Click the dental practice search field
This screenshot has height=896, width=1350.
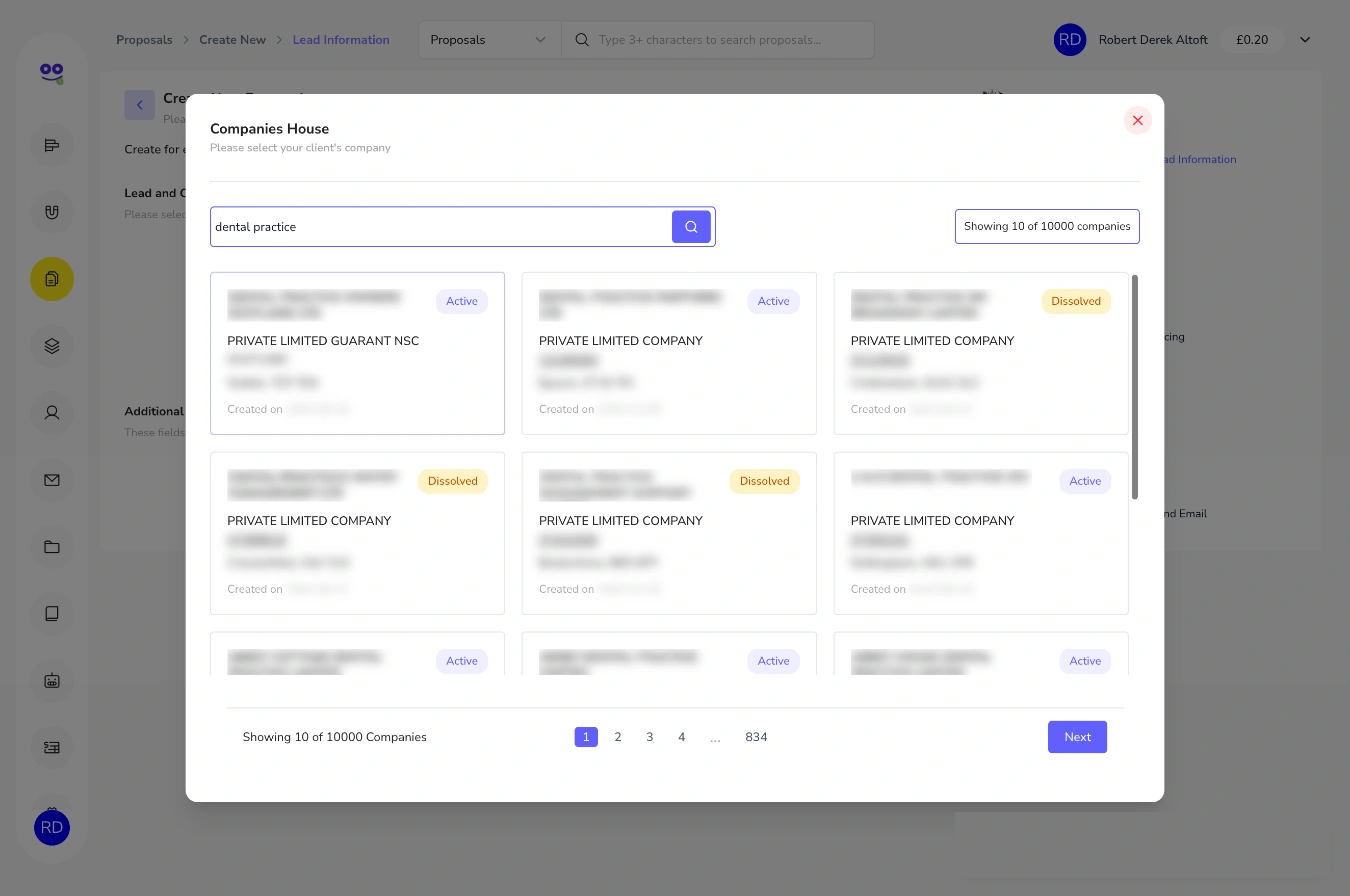pos(441,227)
